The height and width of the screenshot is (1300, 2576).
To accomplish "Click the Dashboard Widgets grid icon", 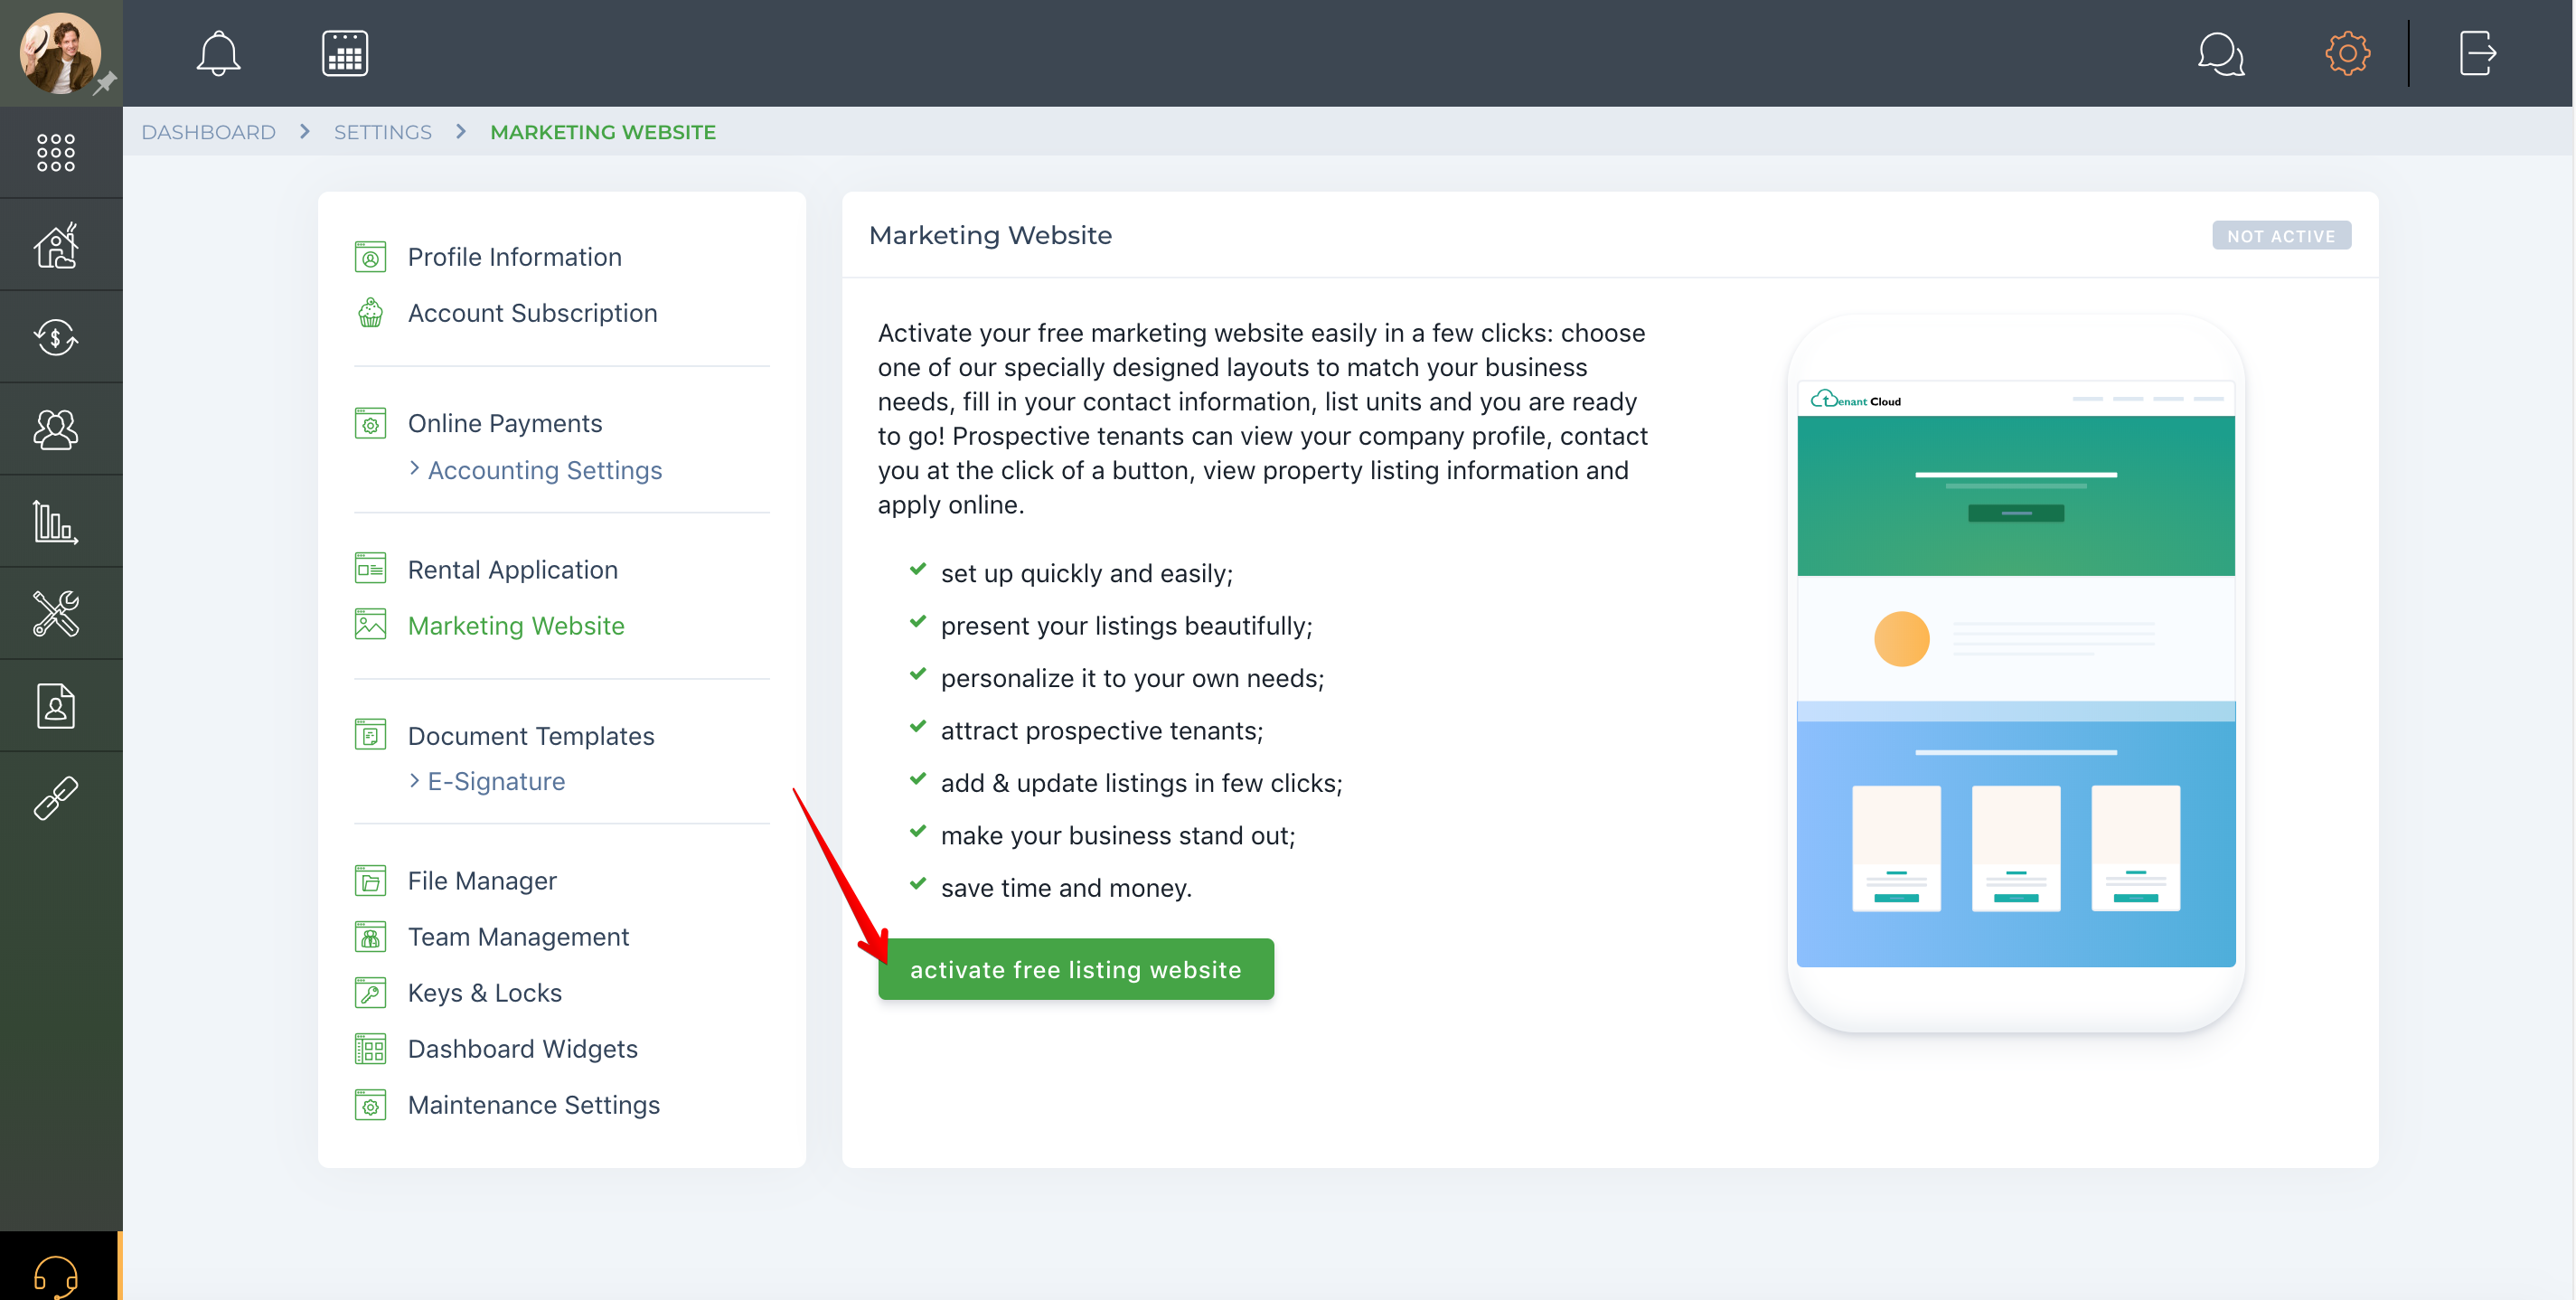I will tap(370, 1049).
